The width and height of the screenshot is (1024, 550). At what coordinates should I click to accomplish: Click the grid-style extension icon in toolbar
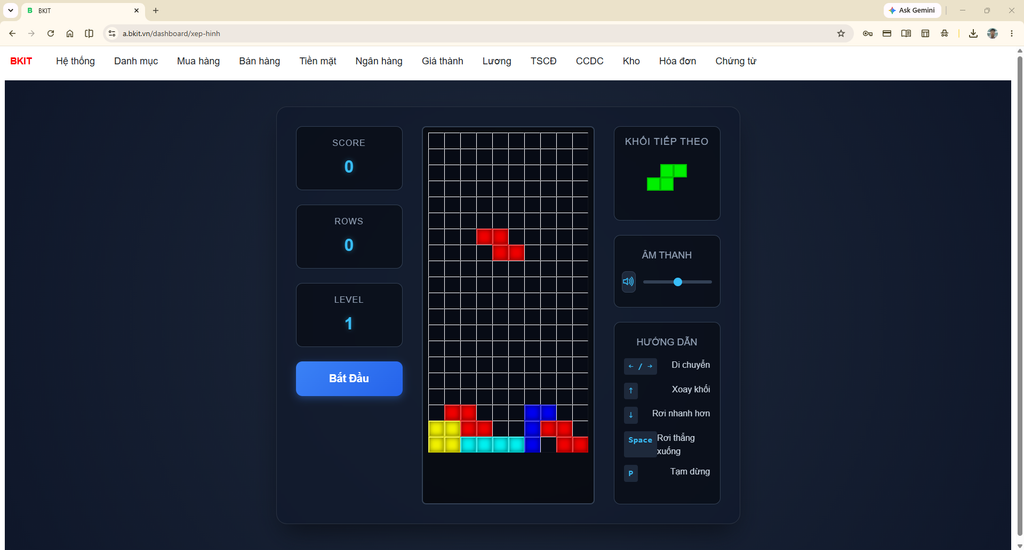point(925,33)
